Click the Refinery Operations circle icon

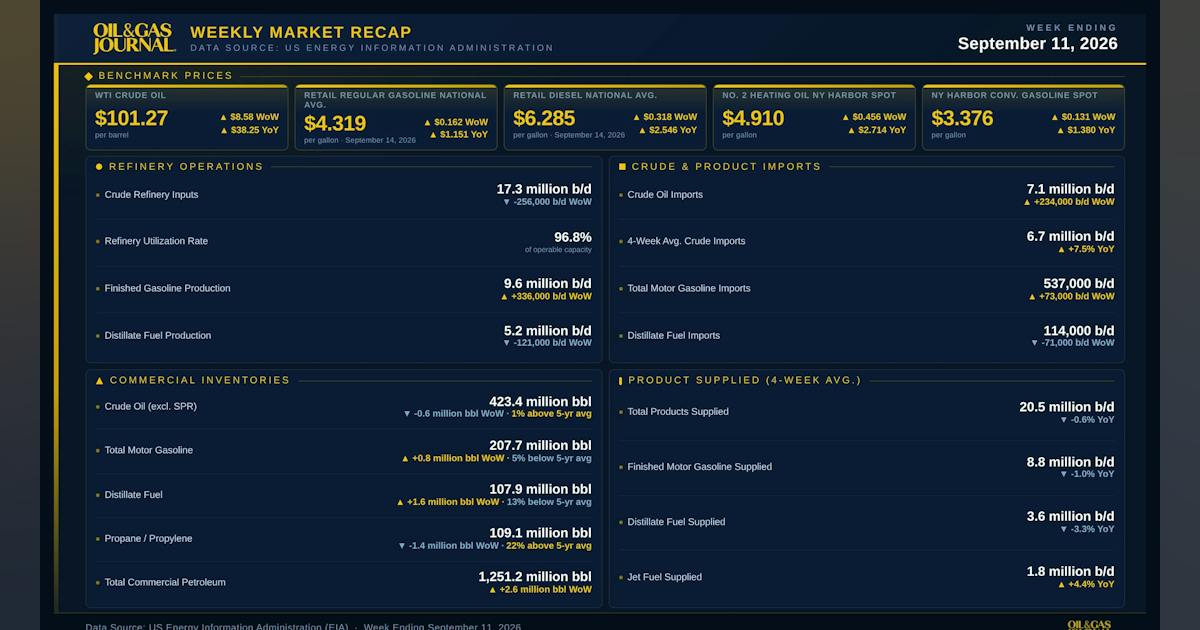[x=99, y=167]
